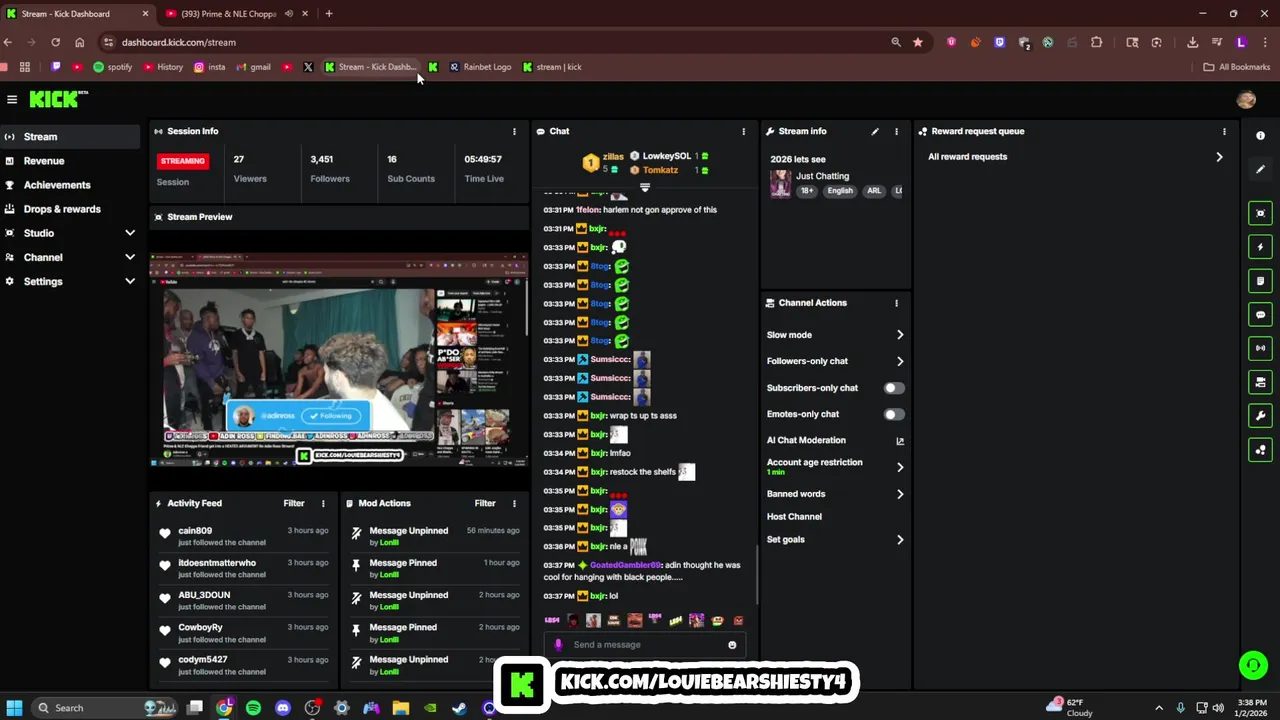
Task: Open Channel Actions options menu
Action: [x=896, y=303]
